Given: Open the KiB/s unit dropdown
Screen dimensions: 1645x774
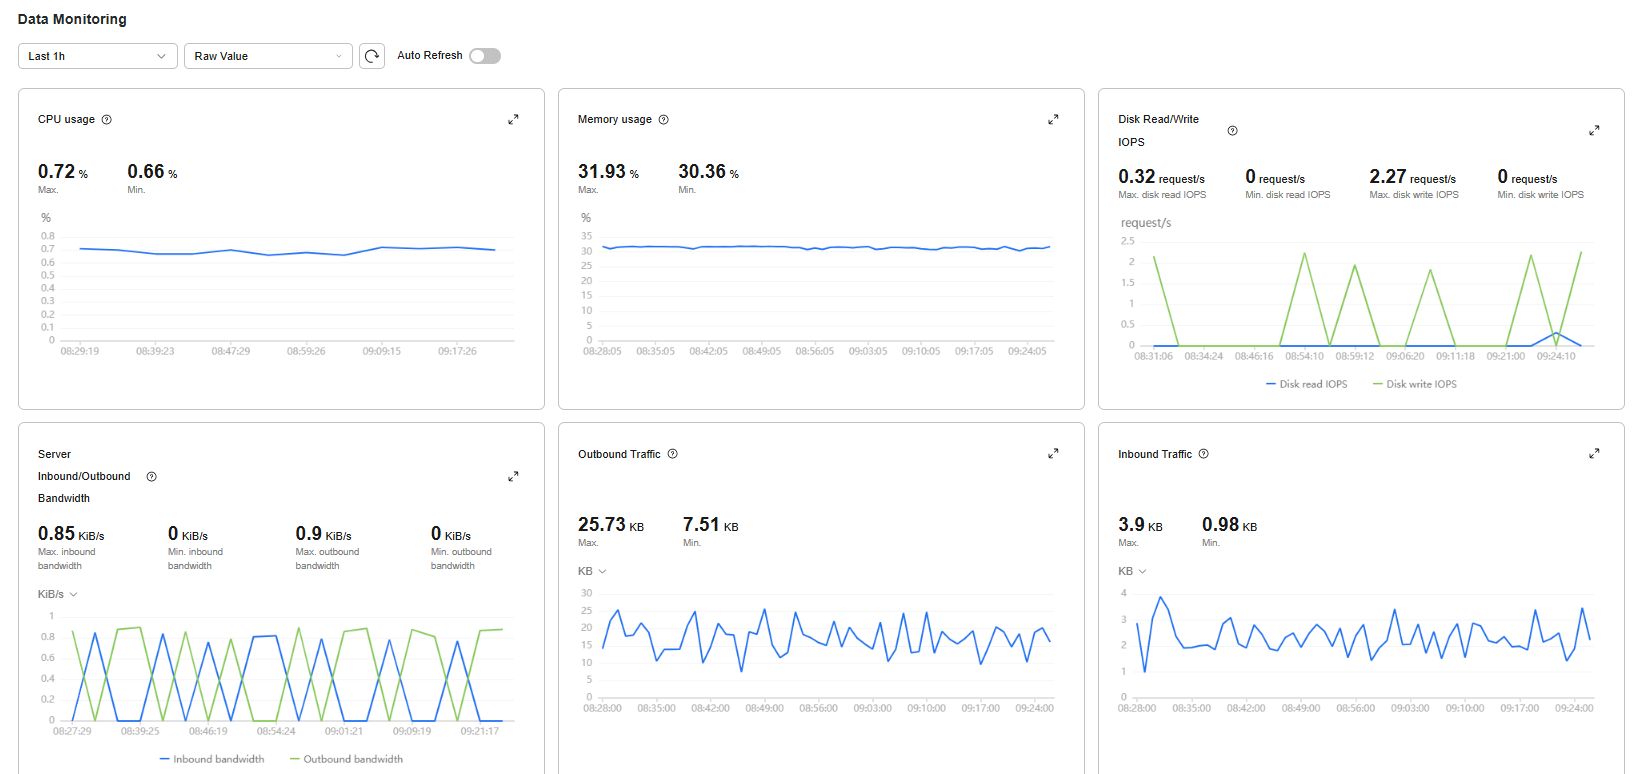Looking at the screenshot, I should pos(58,594).
